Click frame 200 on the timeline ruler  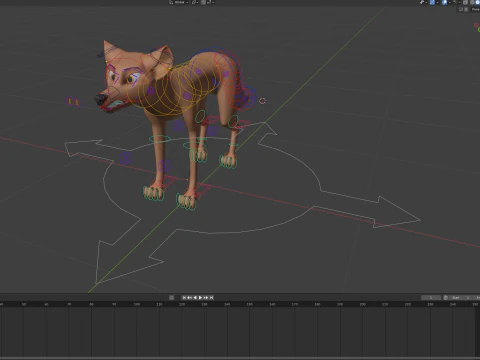coord(362,304)
